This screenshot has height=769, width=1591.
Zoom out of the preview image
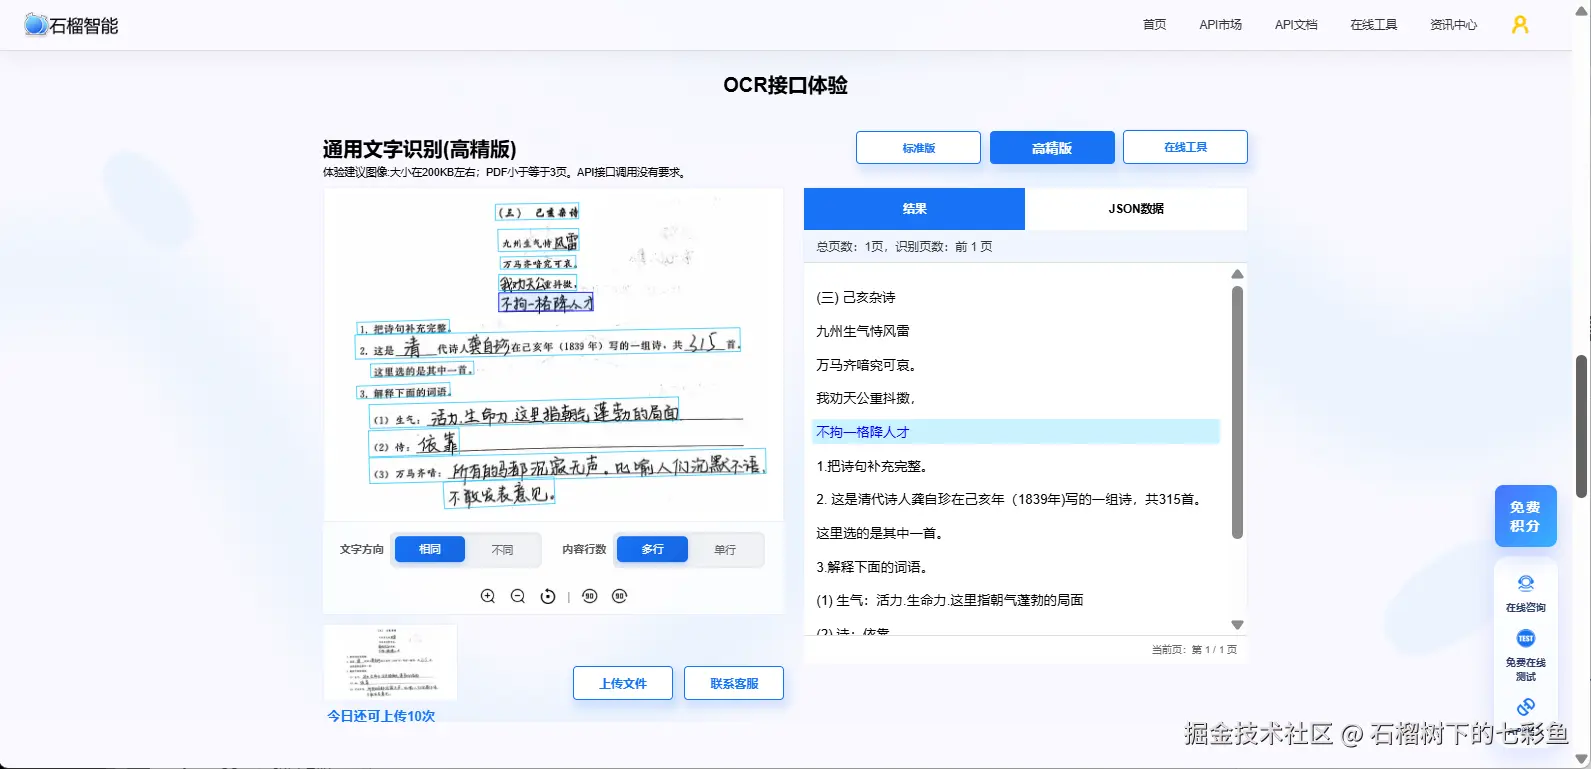click(518, 596)
